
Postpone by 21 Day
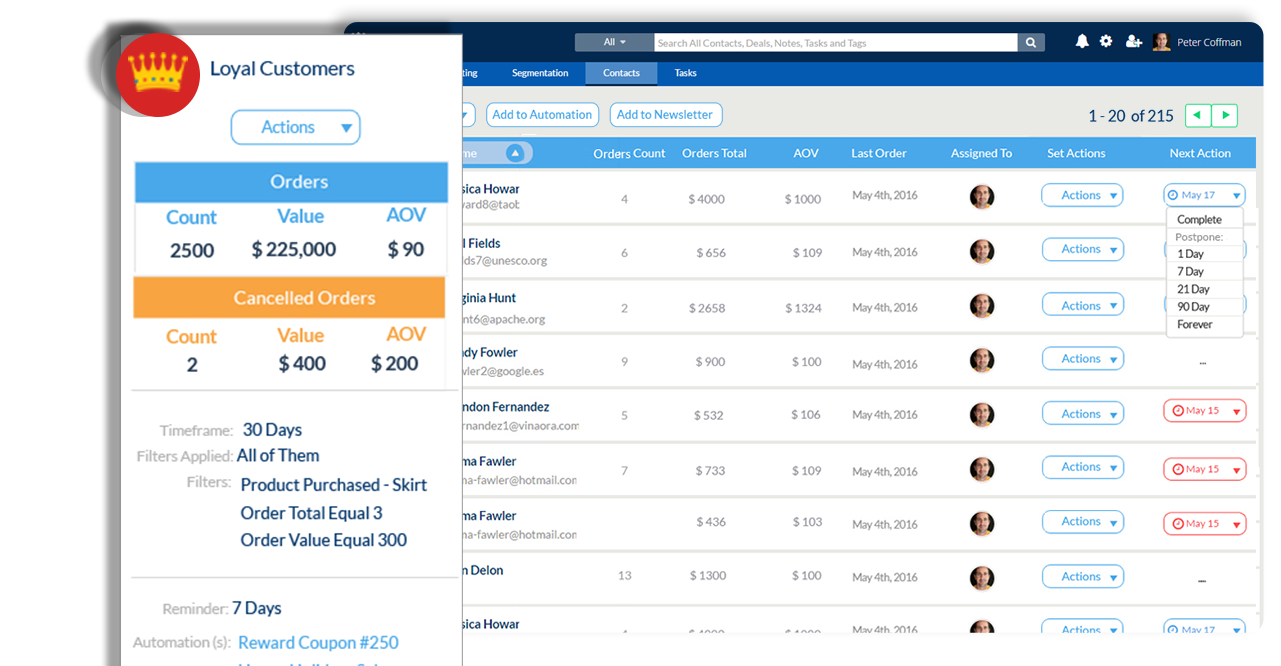1193,289
